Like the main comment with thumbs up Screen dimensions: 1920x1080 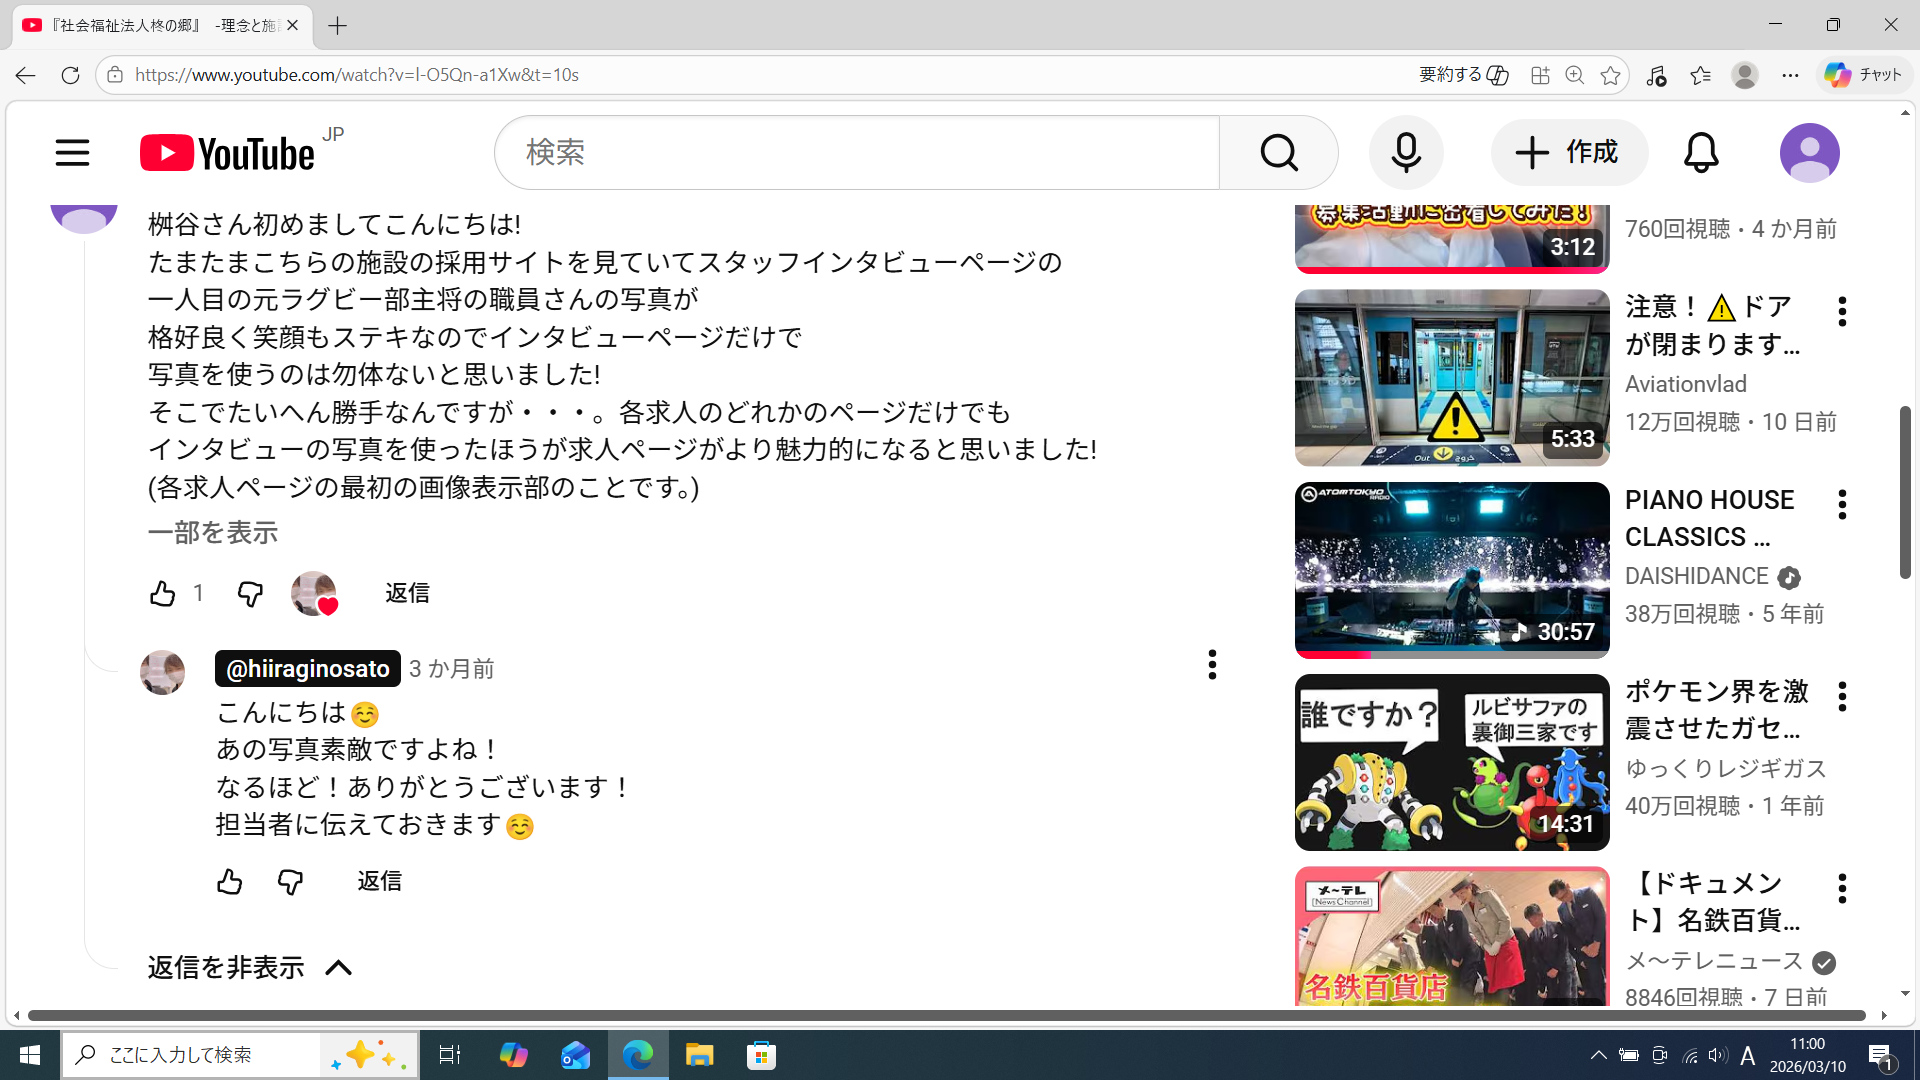coord(162,594)
